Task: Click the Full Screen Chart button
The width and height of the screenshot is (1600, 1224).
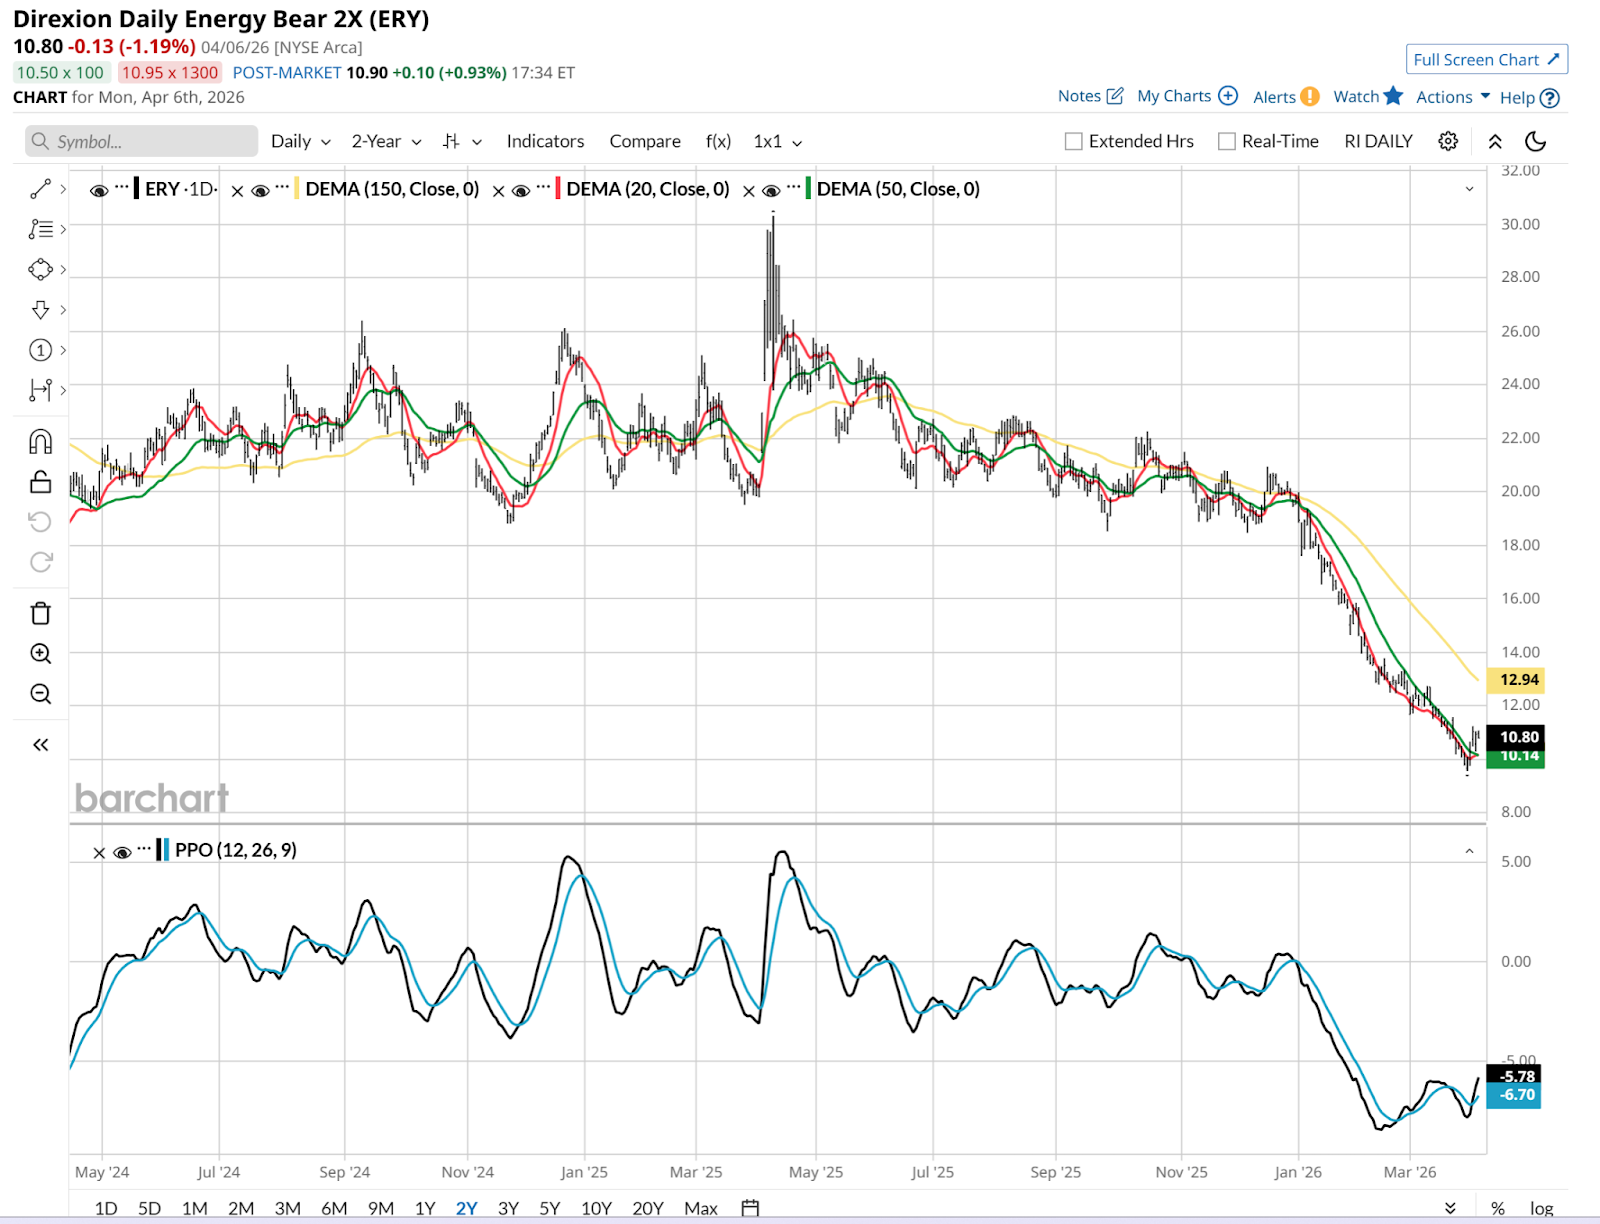Action: click(1486, 60)
